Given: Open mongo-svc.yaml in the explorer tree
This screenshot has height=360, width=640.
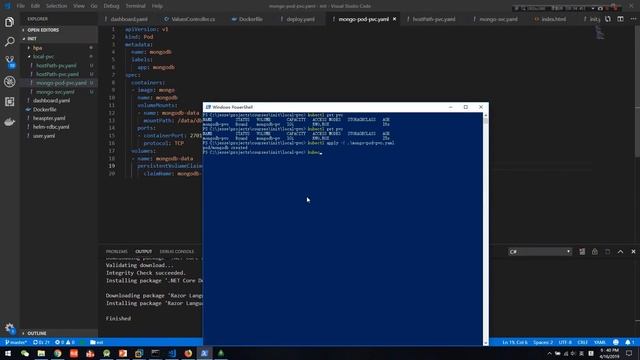Looking at the screenshot, I should (x=55, y=92).
